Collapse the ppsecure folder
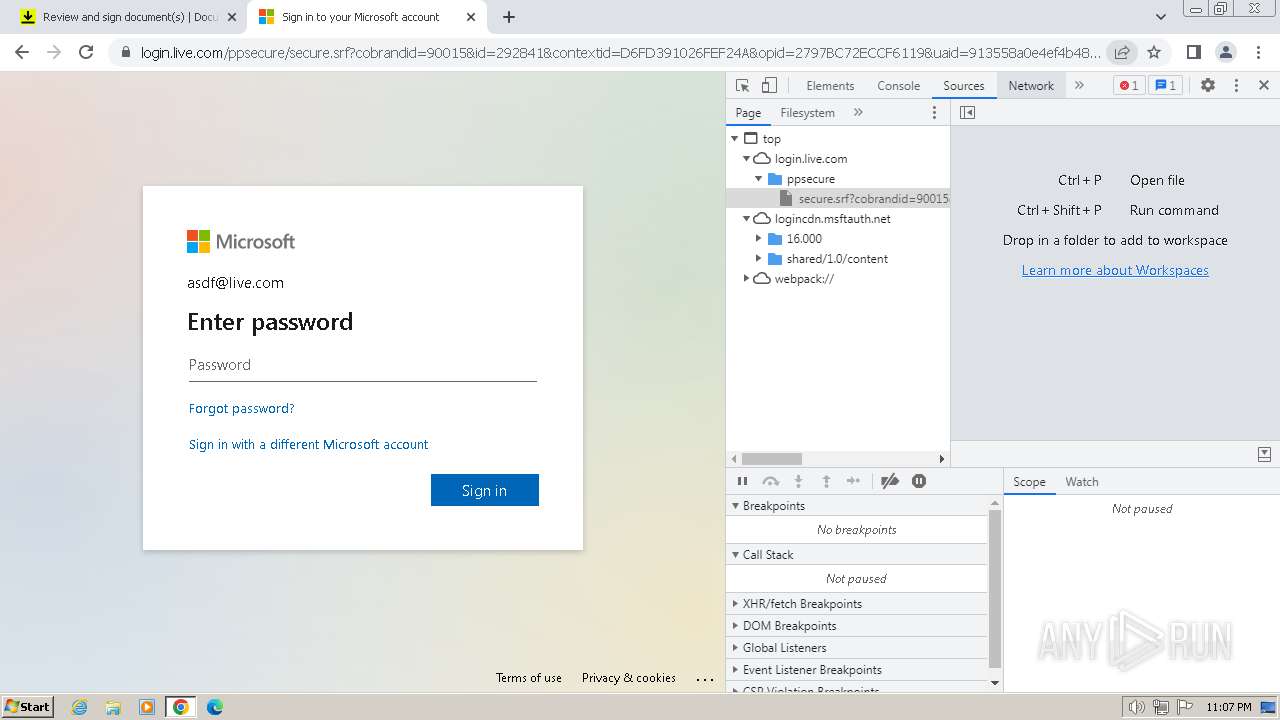1280x720 pixels. pos(759,179)
